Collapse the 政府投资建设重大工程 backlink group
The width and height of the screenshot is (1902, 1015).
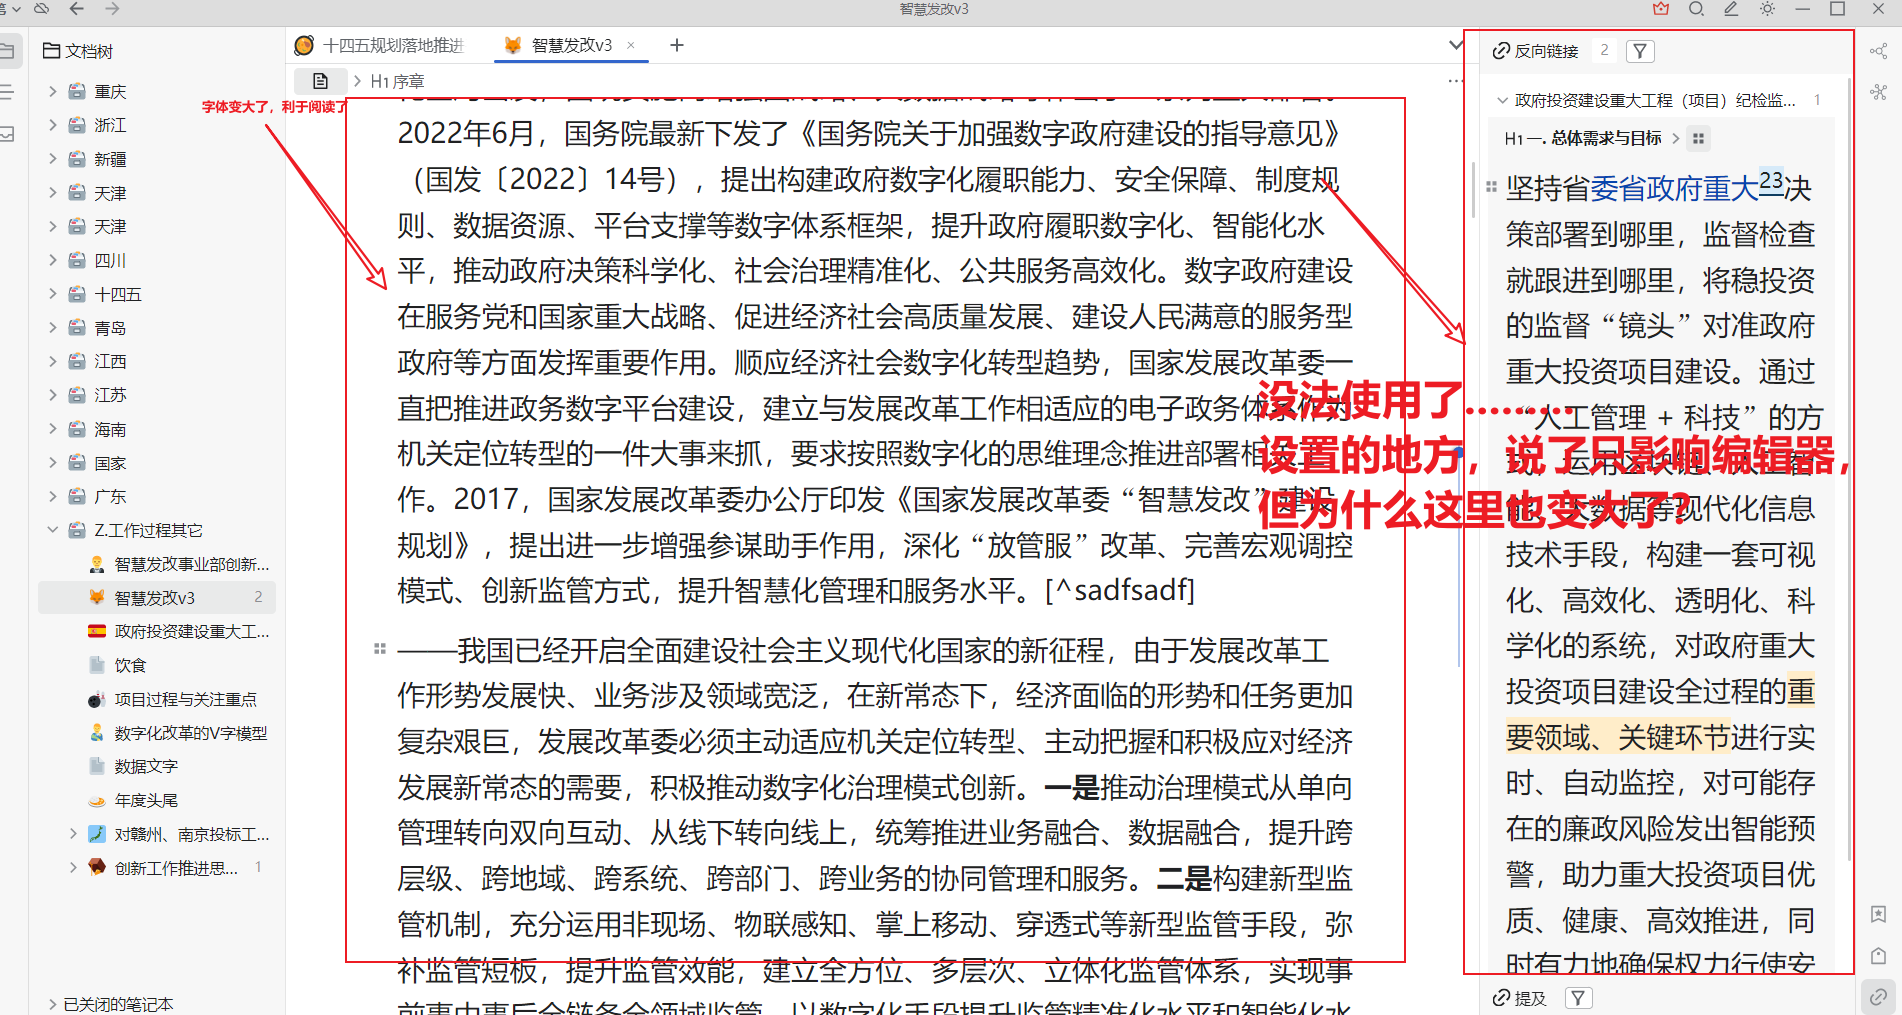pyautogui.click(x=1502, y=100)
